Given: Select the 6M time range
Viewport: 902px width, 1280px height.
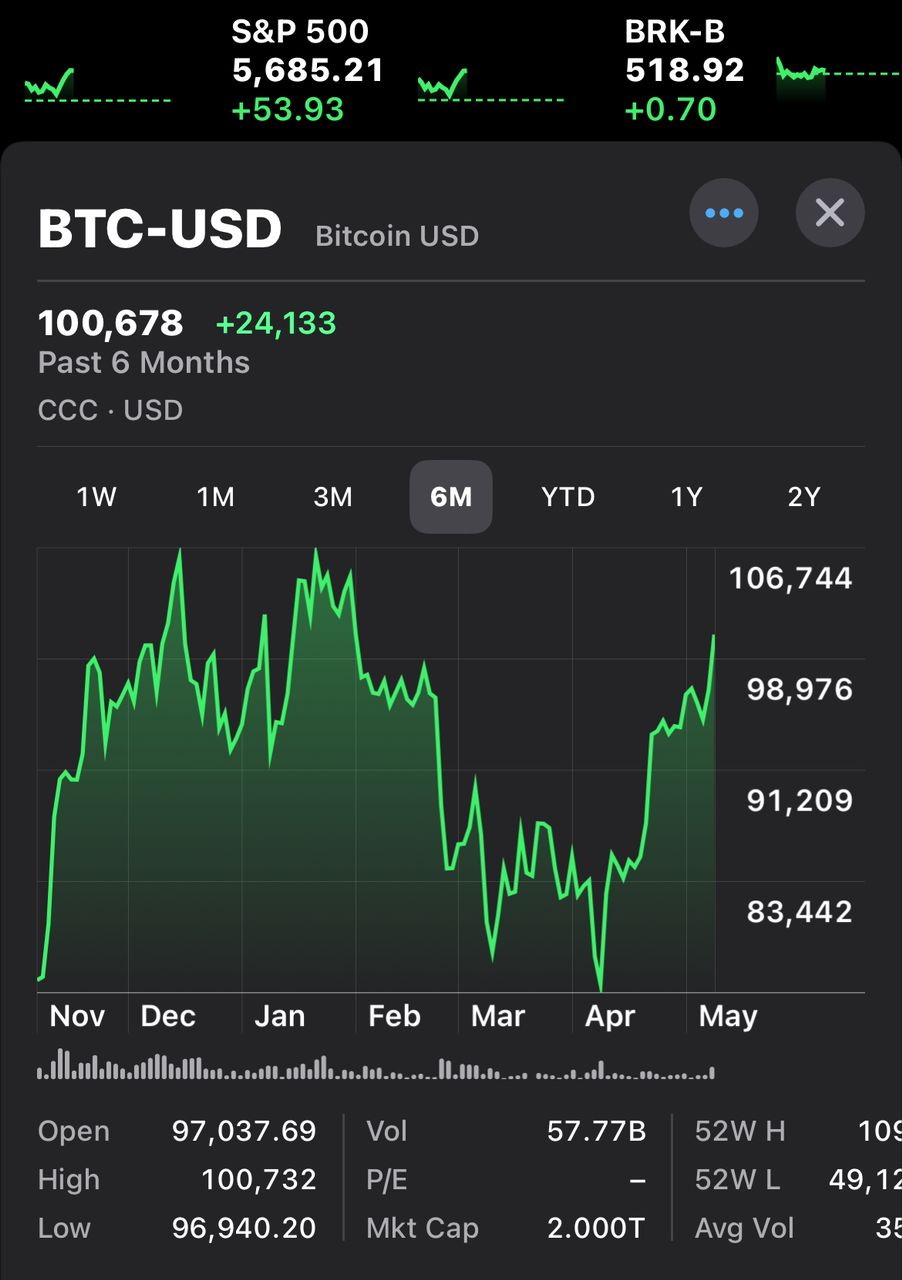Looking at the screenshot, I should (451, 497).
